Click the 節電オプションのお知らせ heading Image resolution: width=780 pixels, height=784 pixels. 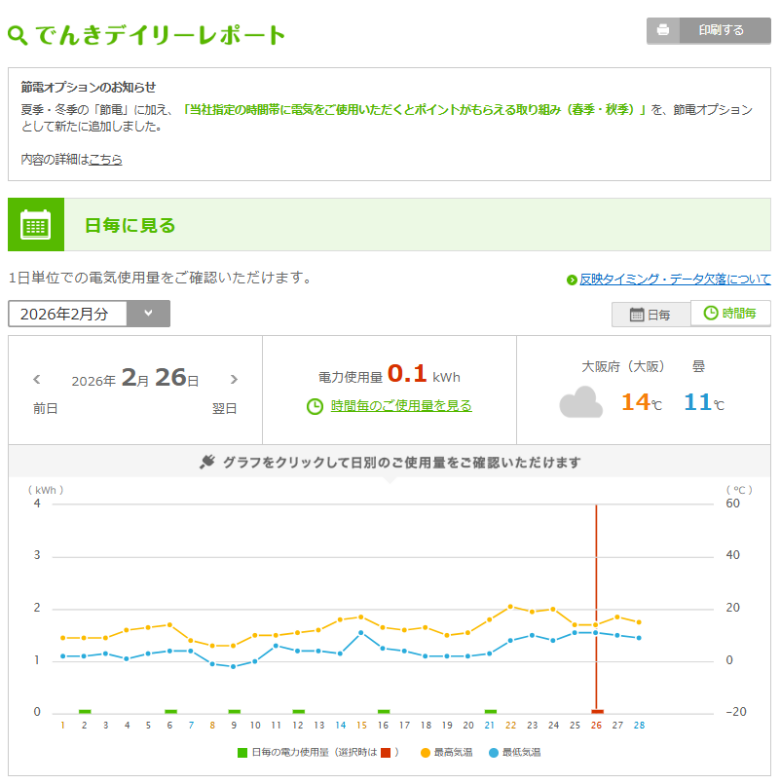click(x=88, y=87)
